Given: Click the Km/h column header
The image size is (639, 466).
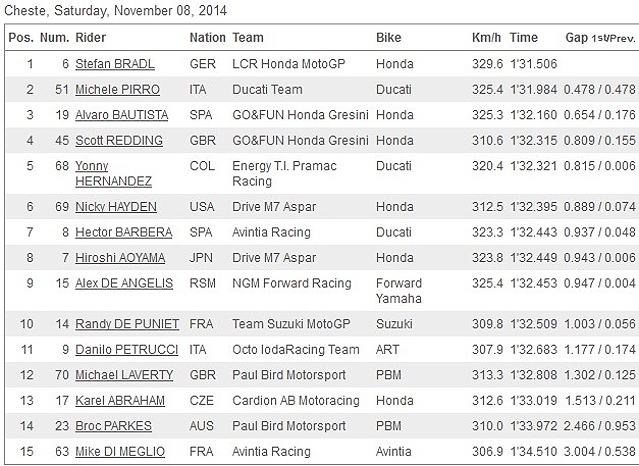Looking at the screenshot, I should [486, 38].
